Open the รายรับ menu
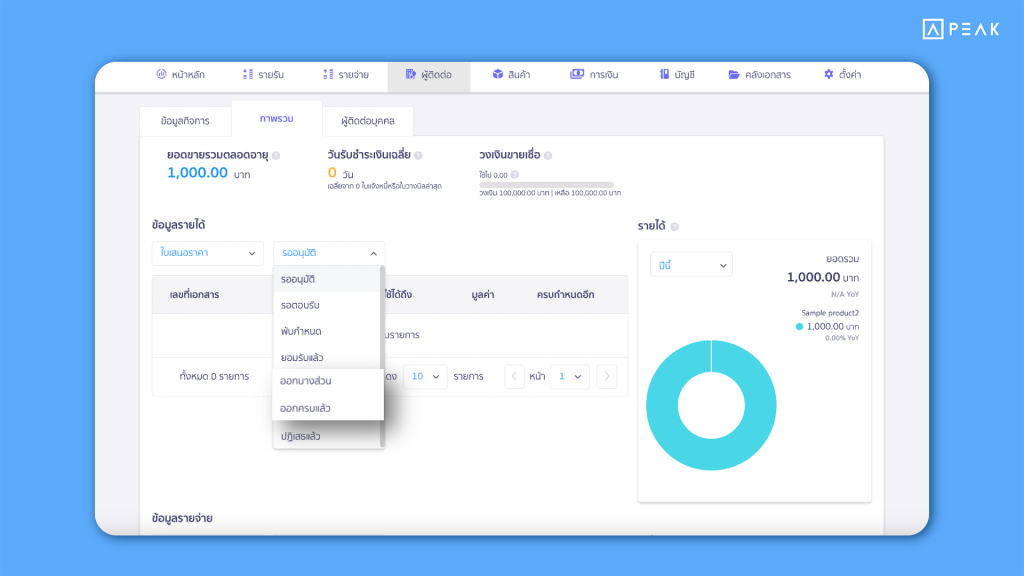This screenshot has width=1024, height=576. pos(263,74)
